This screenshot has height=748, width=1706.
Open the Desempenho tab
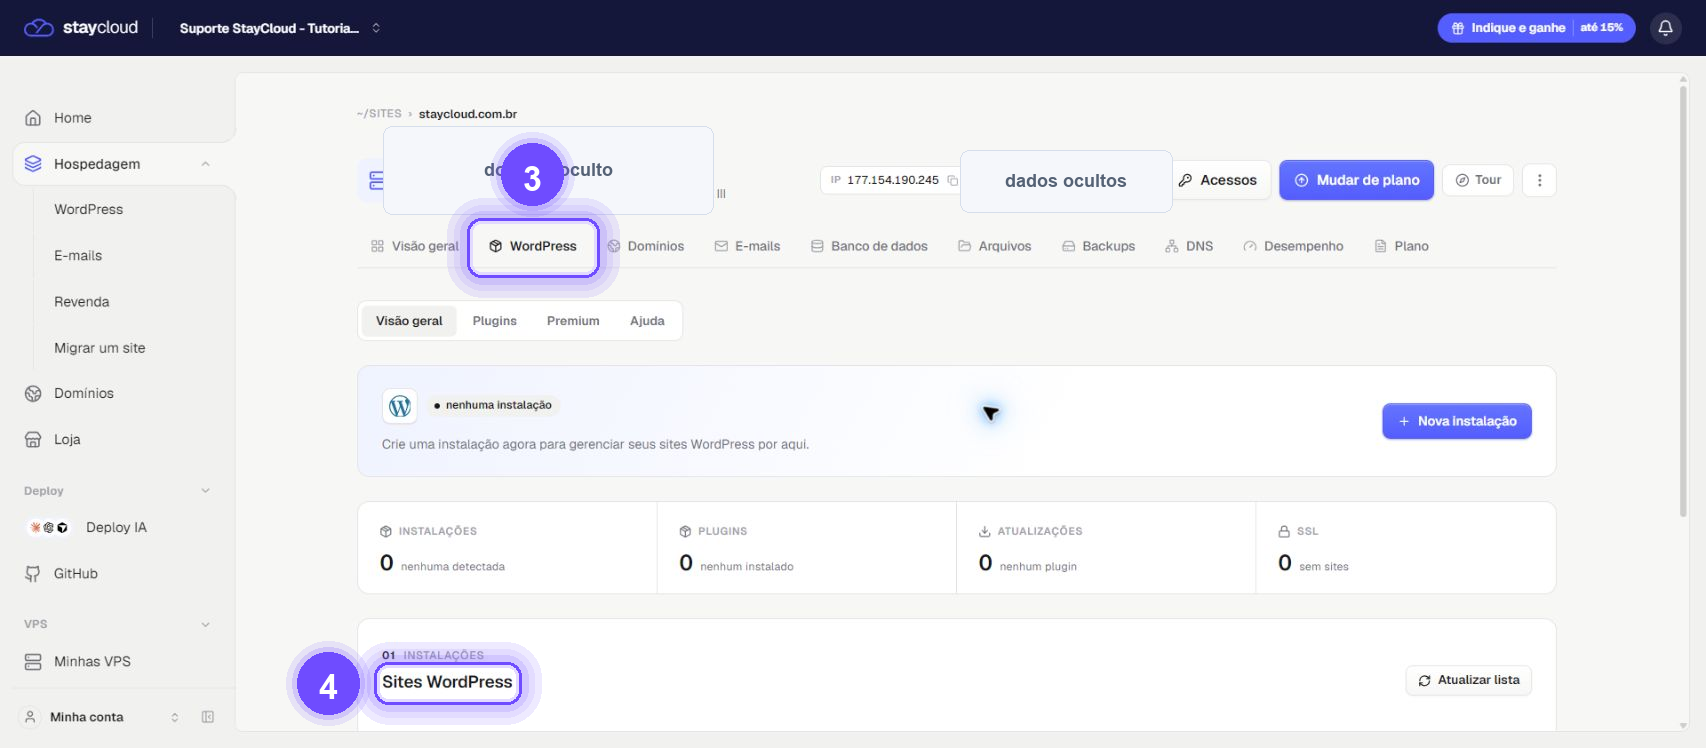(1293, 246)
